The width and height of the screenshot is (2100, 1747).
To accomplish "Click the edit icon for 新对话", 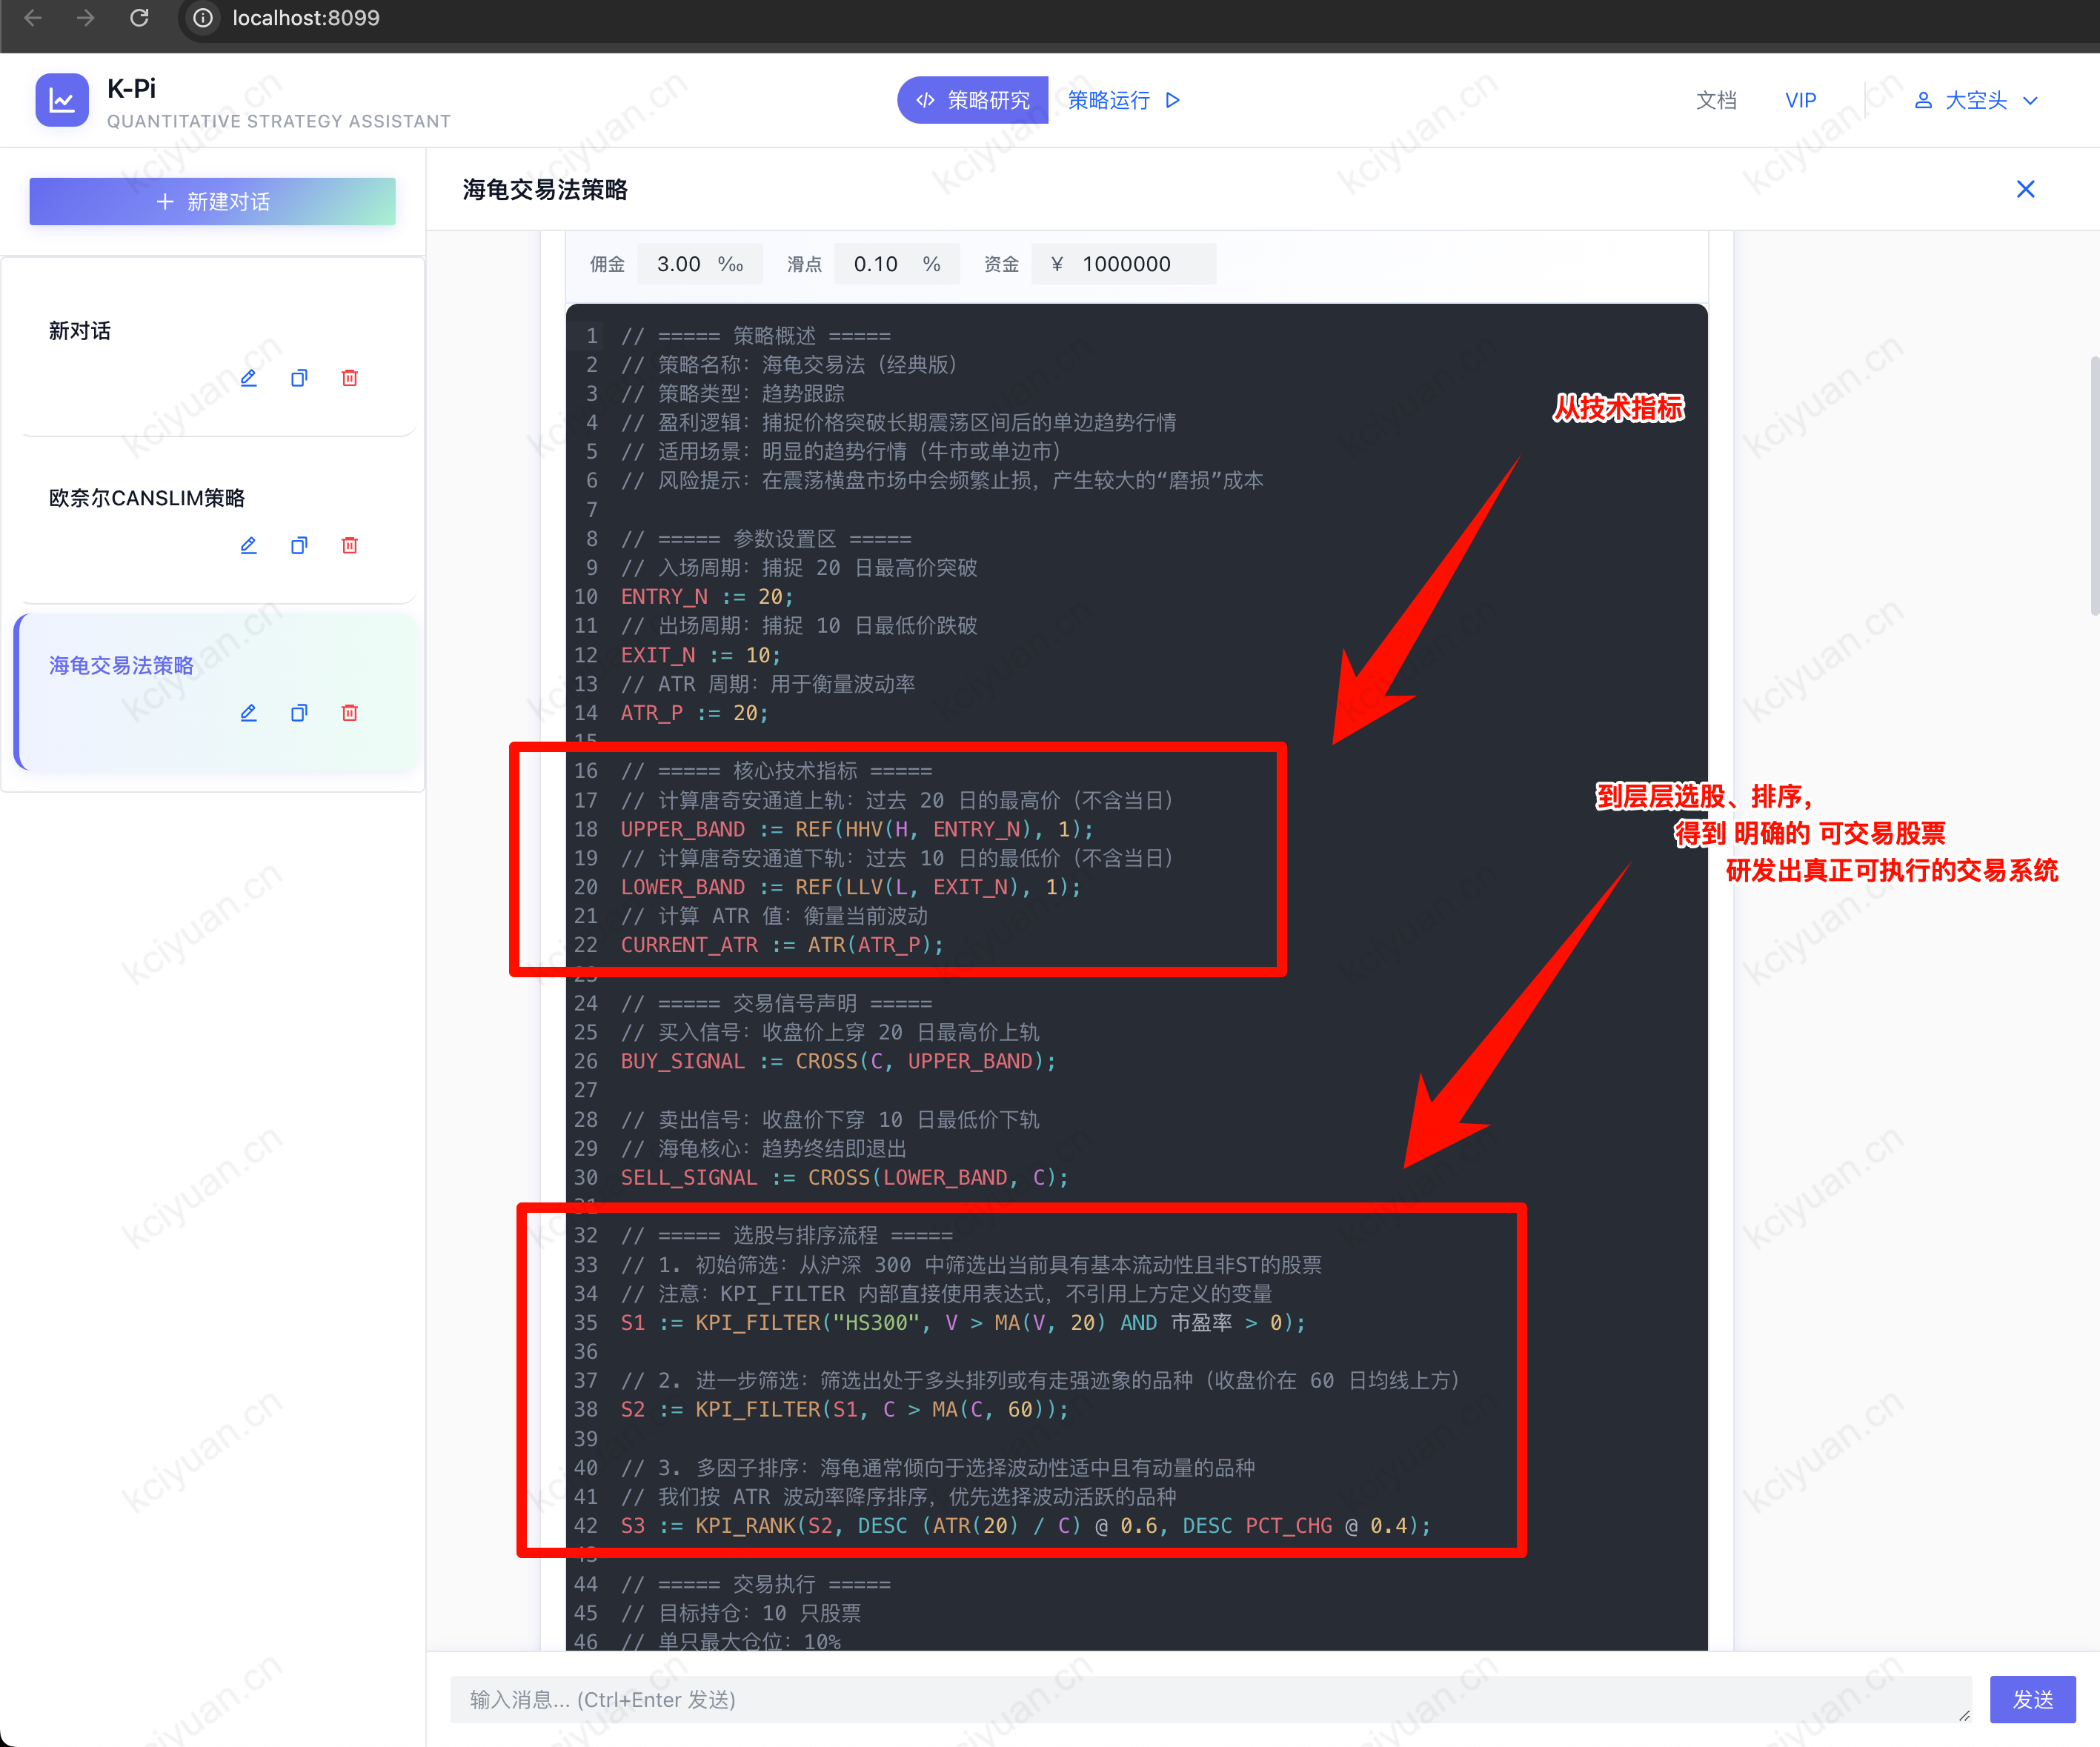I will (x=249, y=378).
